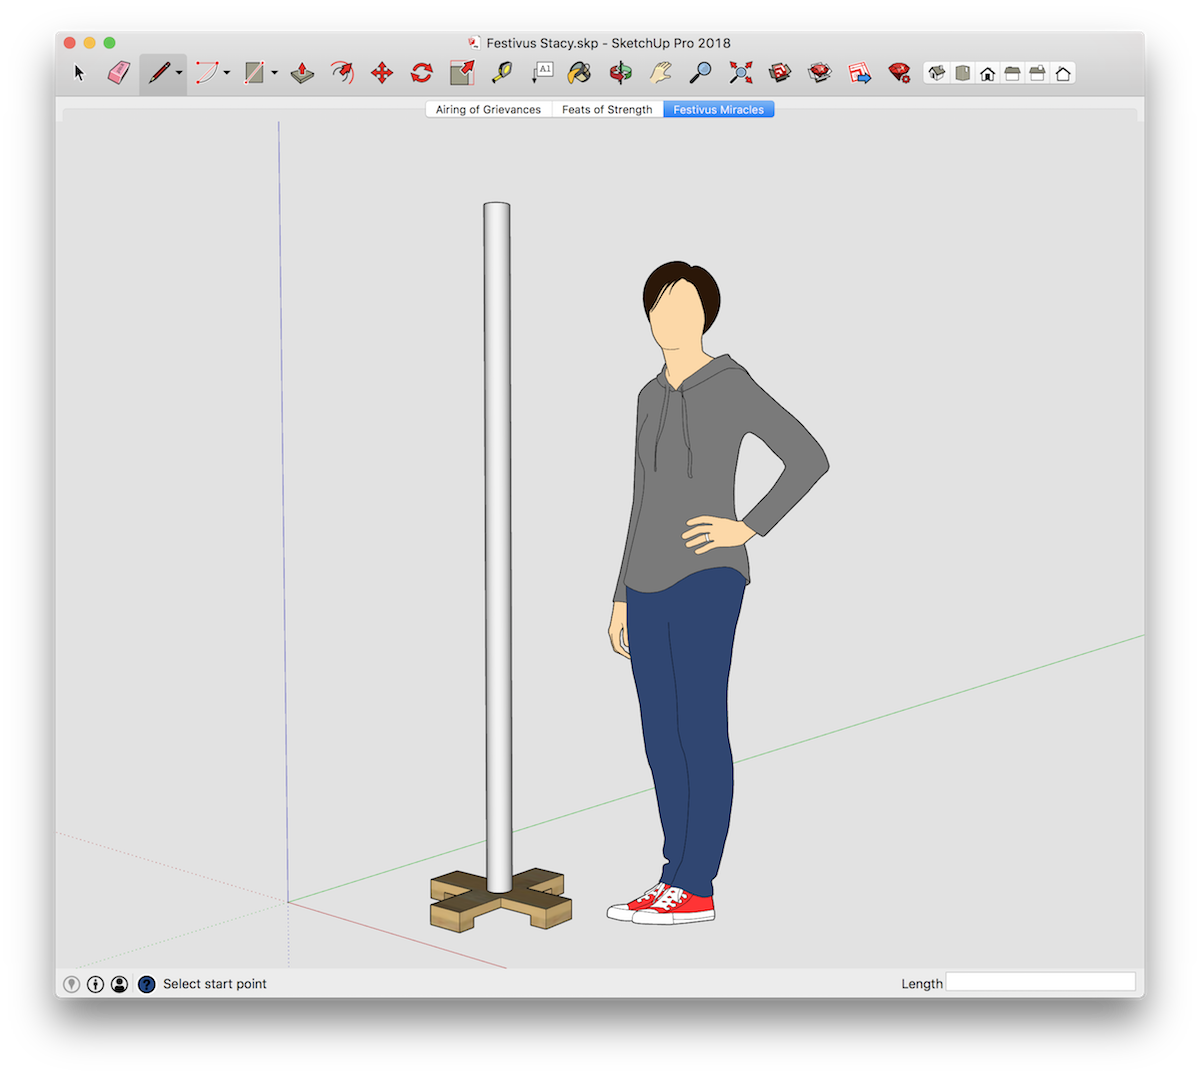Activate the Eraser tool
Screen dimensions: 1200x1077
[x=118, y=72]
